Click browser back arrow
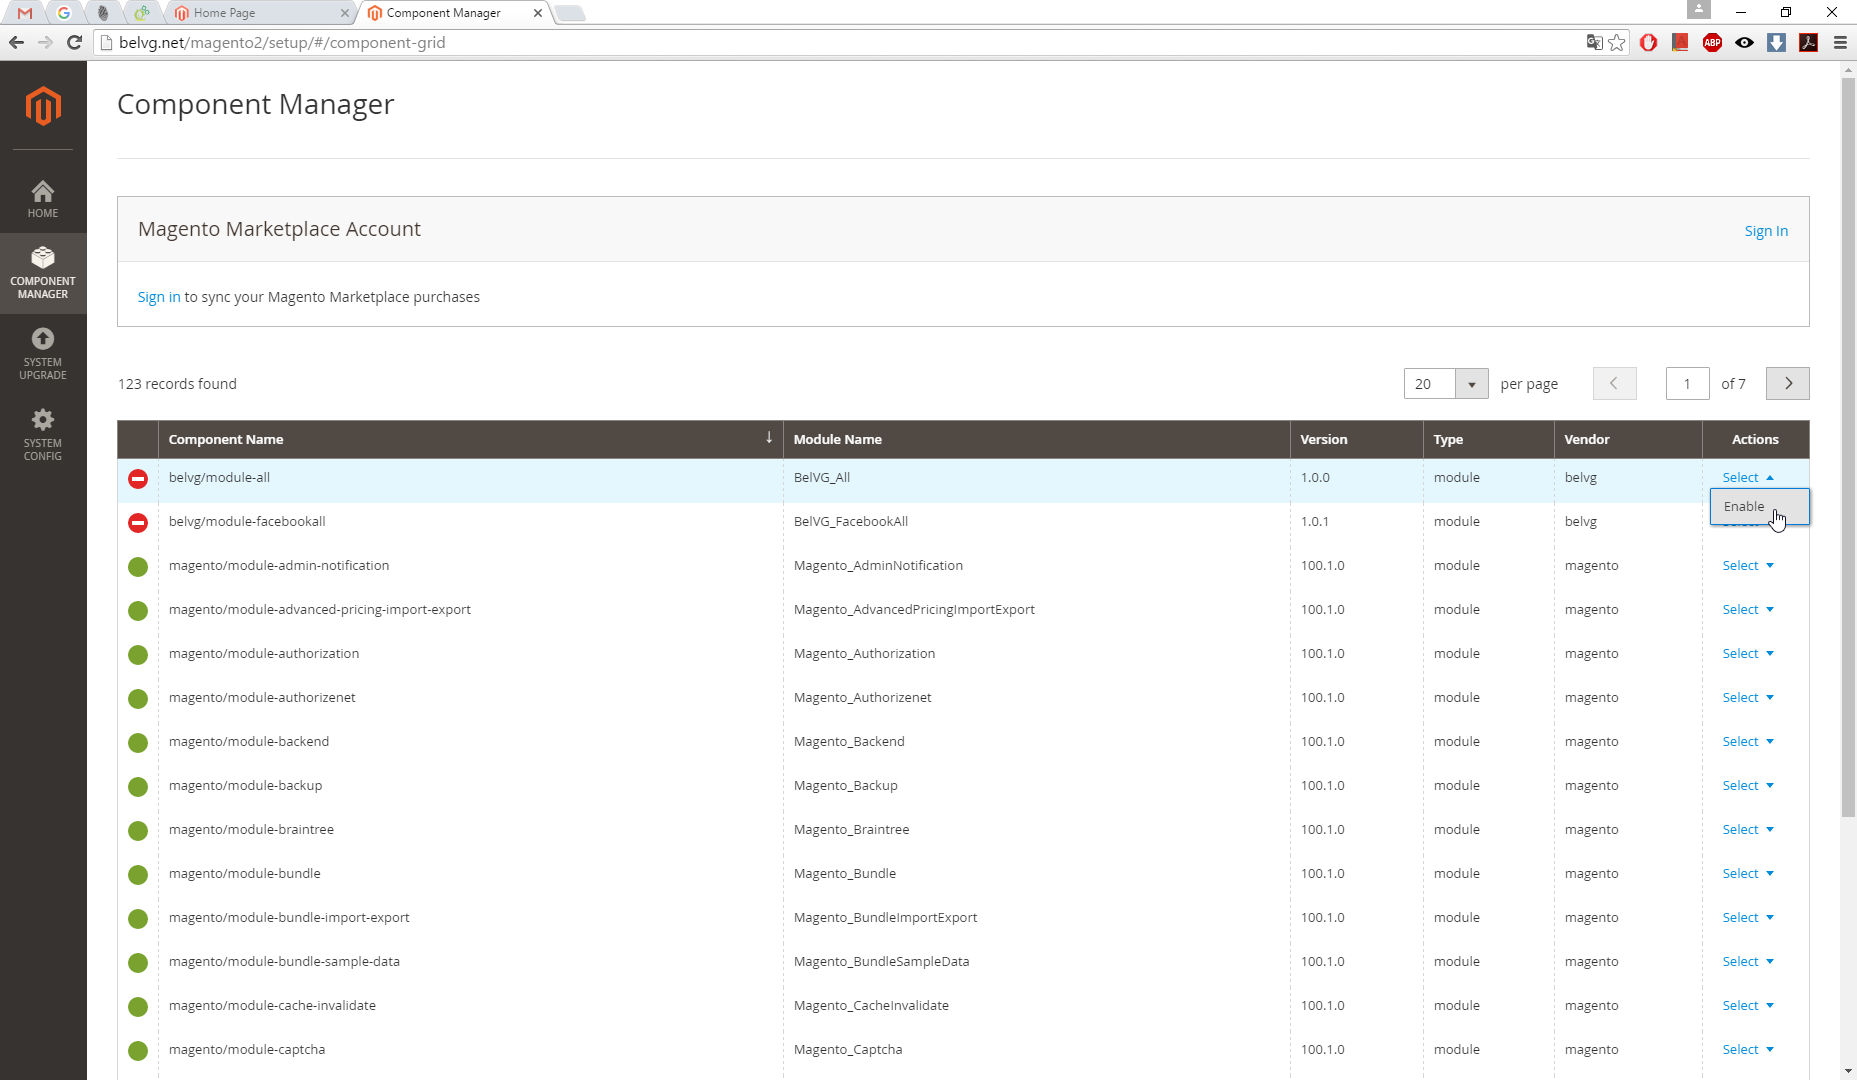This screenshot has width=1857, height=1080. [x=16, y=42]
